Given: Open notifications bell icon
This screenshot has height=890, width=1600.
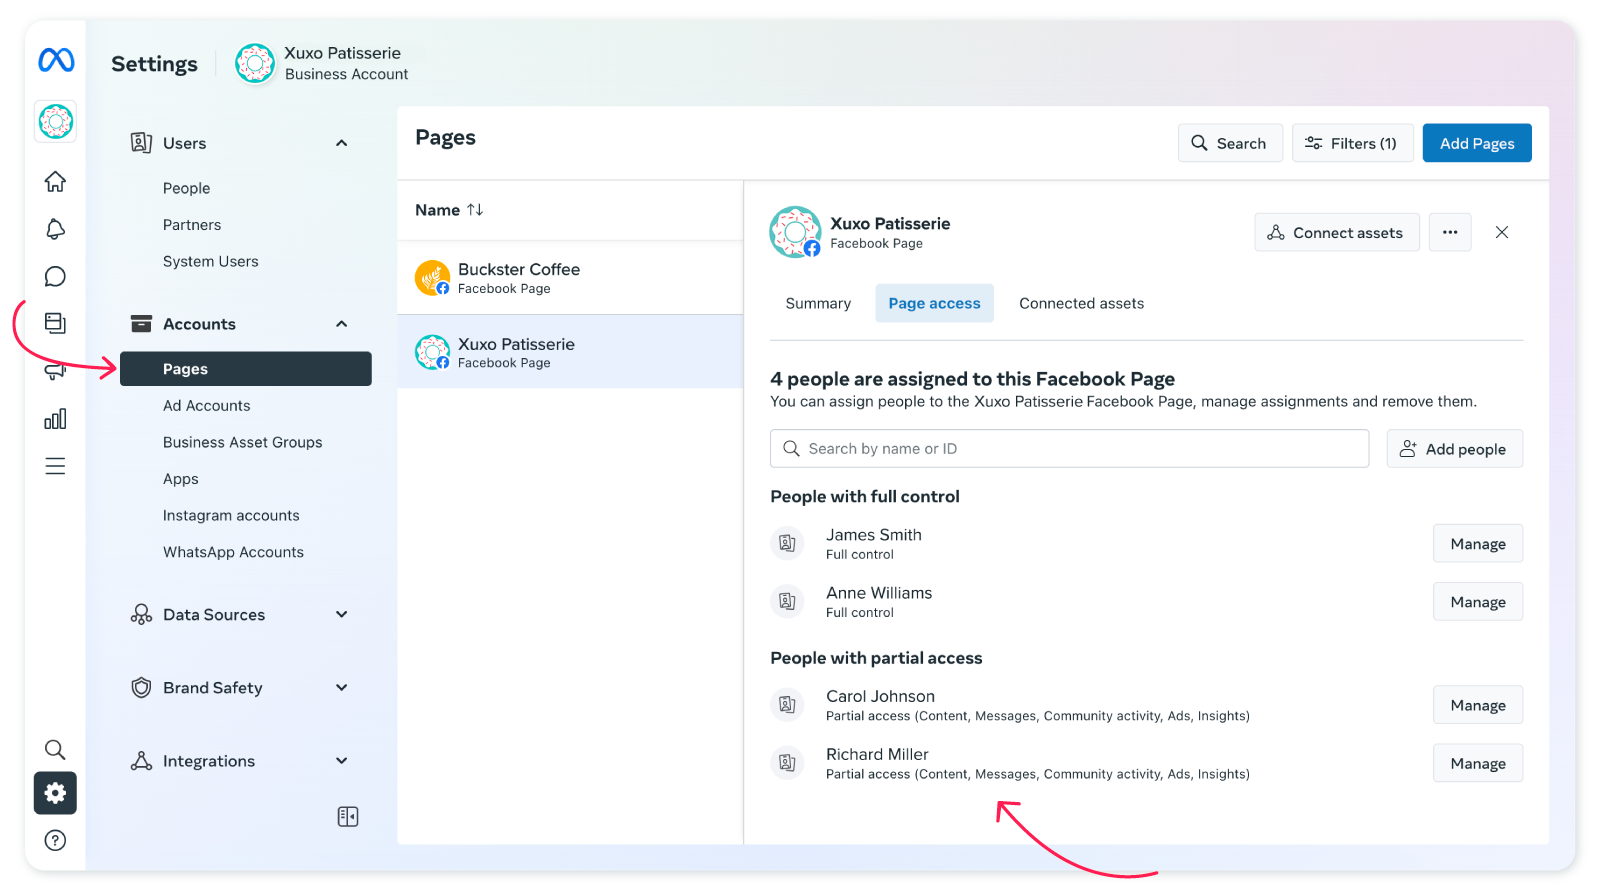Looking at the screenshot, I should pos(56,229).
